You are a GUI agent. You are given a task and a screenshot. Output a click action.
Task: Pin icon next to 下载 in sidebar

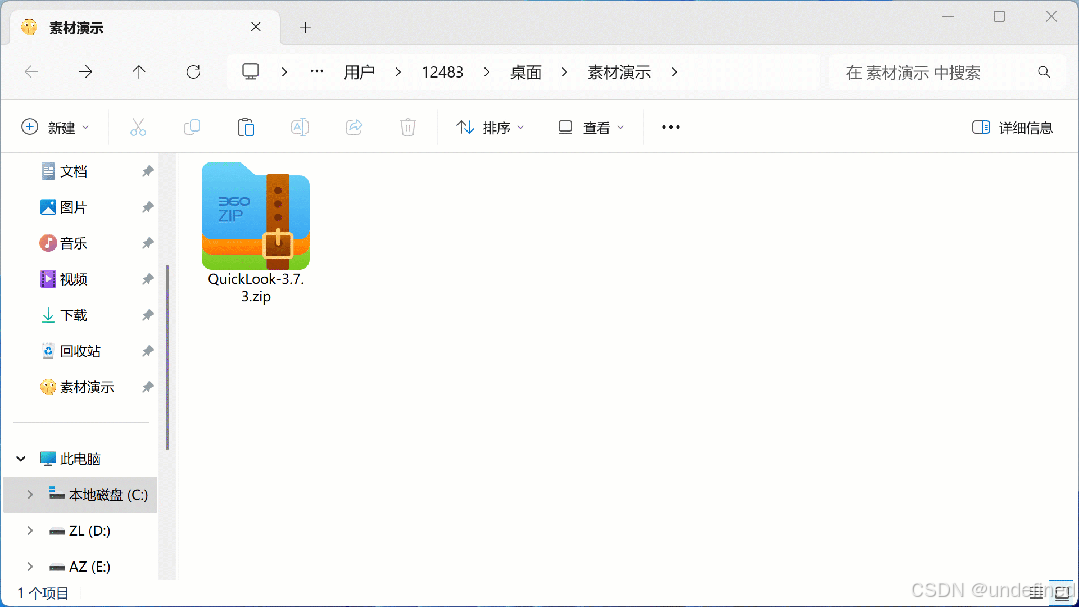147,315
